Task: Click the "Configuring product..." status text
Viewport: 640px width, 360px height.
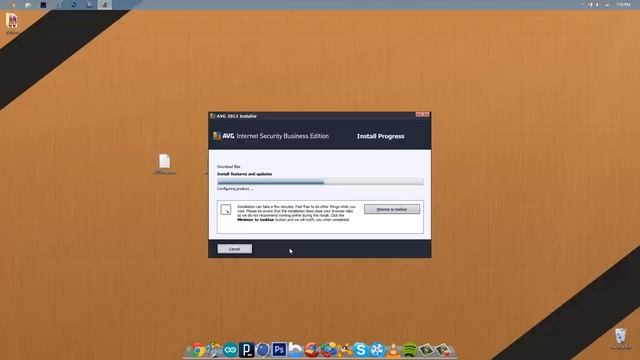Action: click(235, 189)
